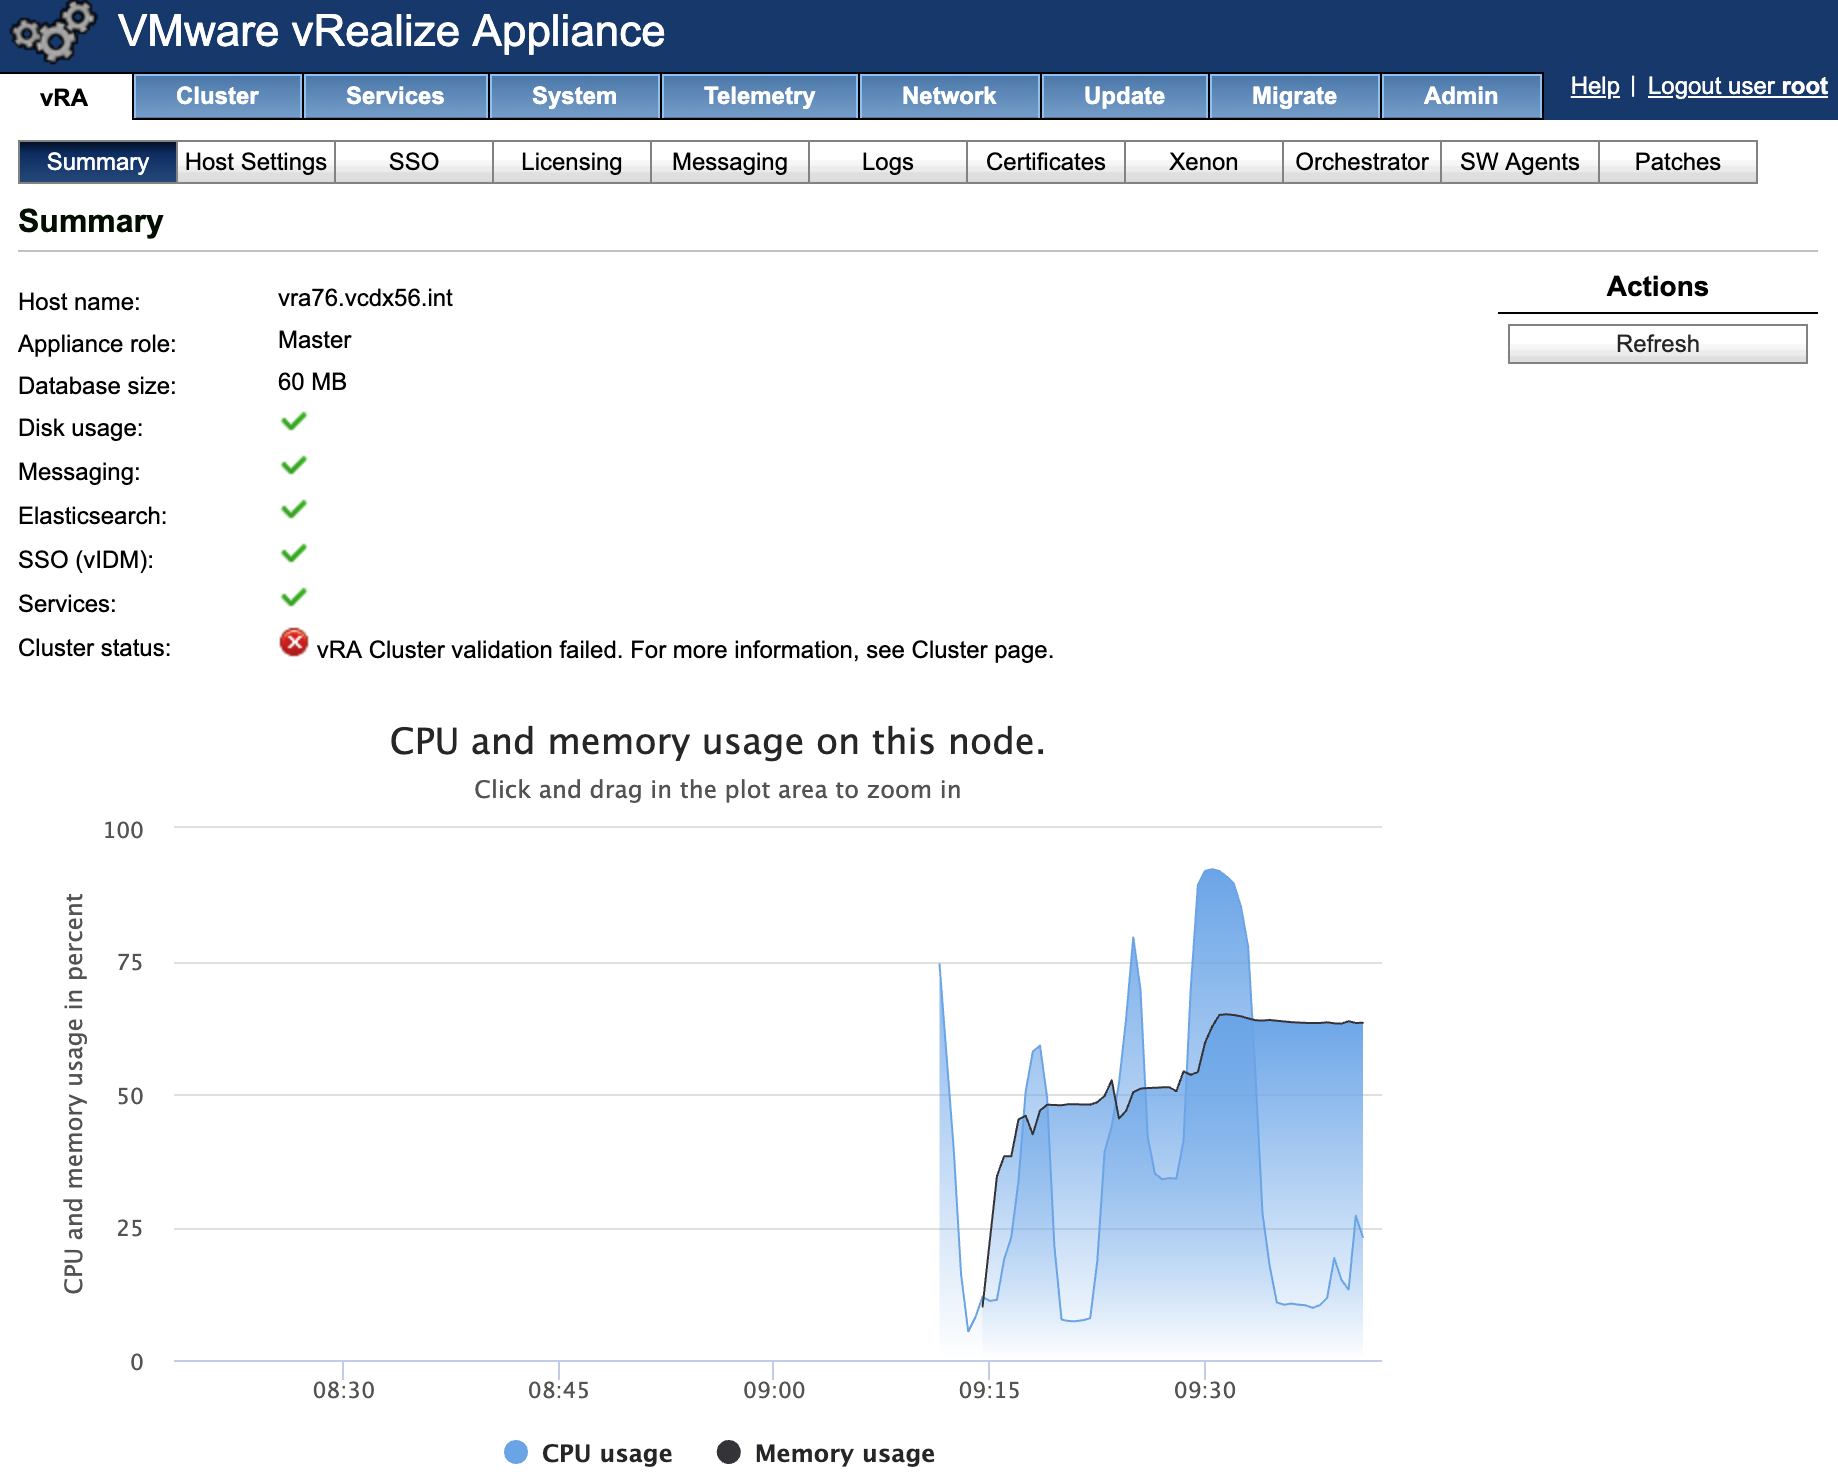Click the Memory usage legend label

point(845,1453)
